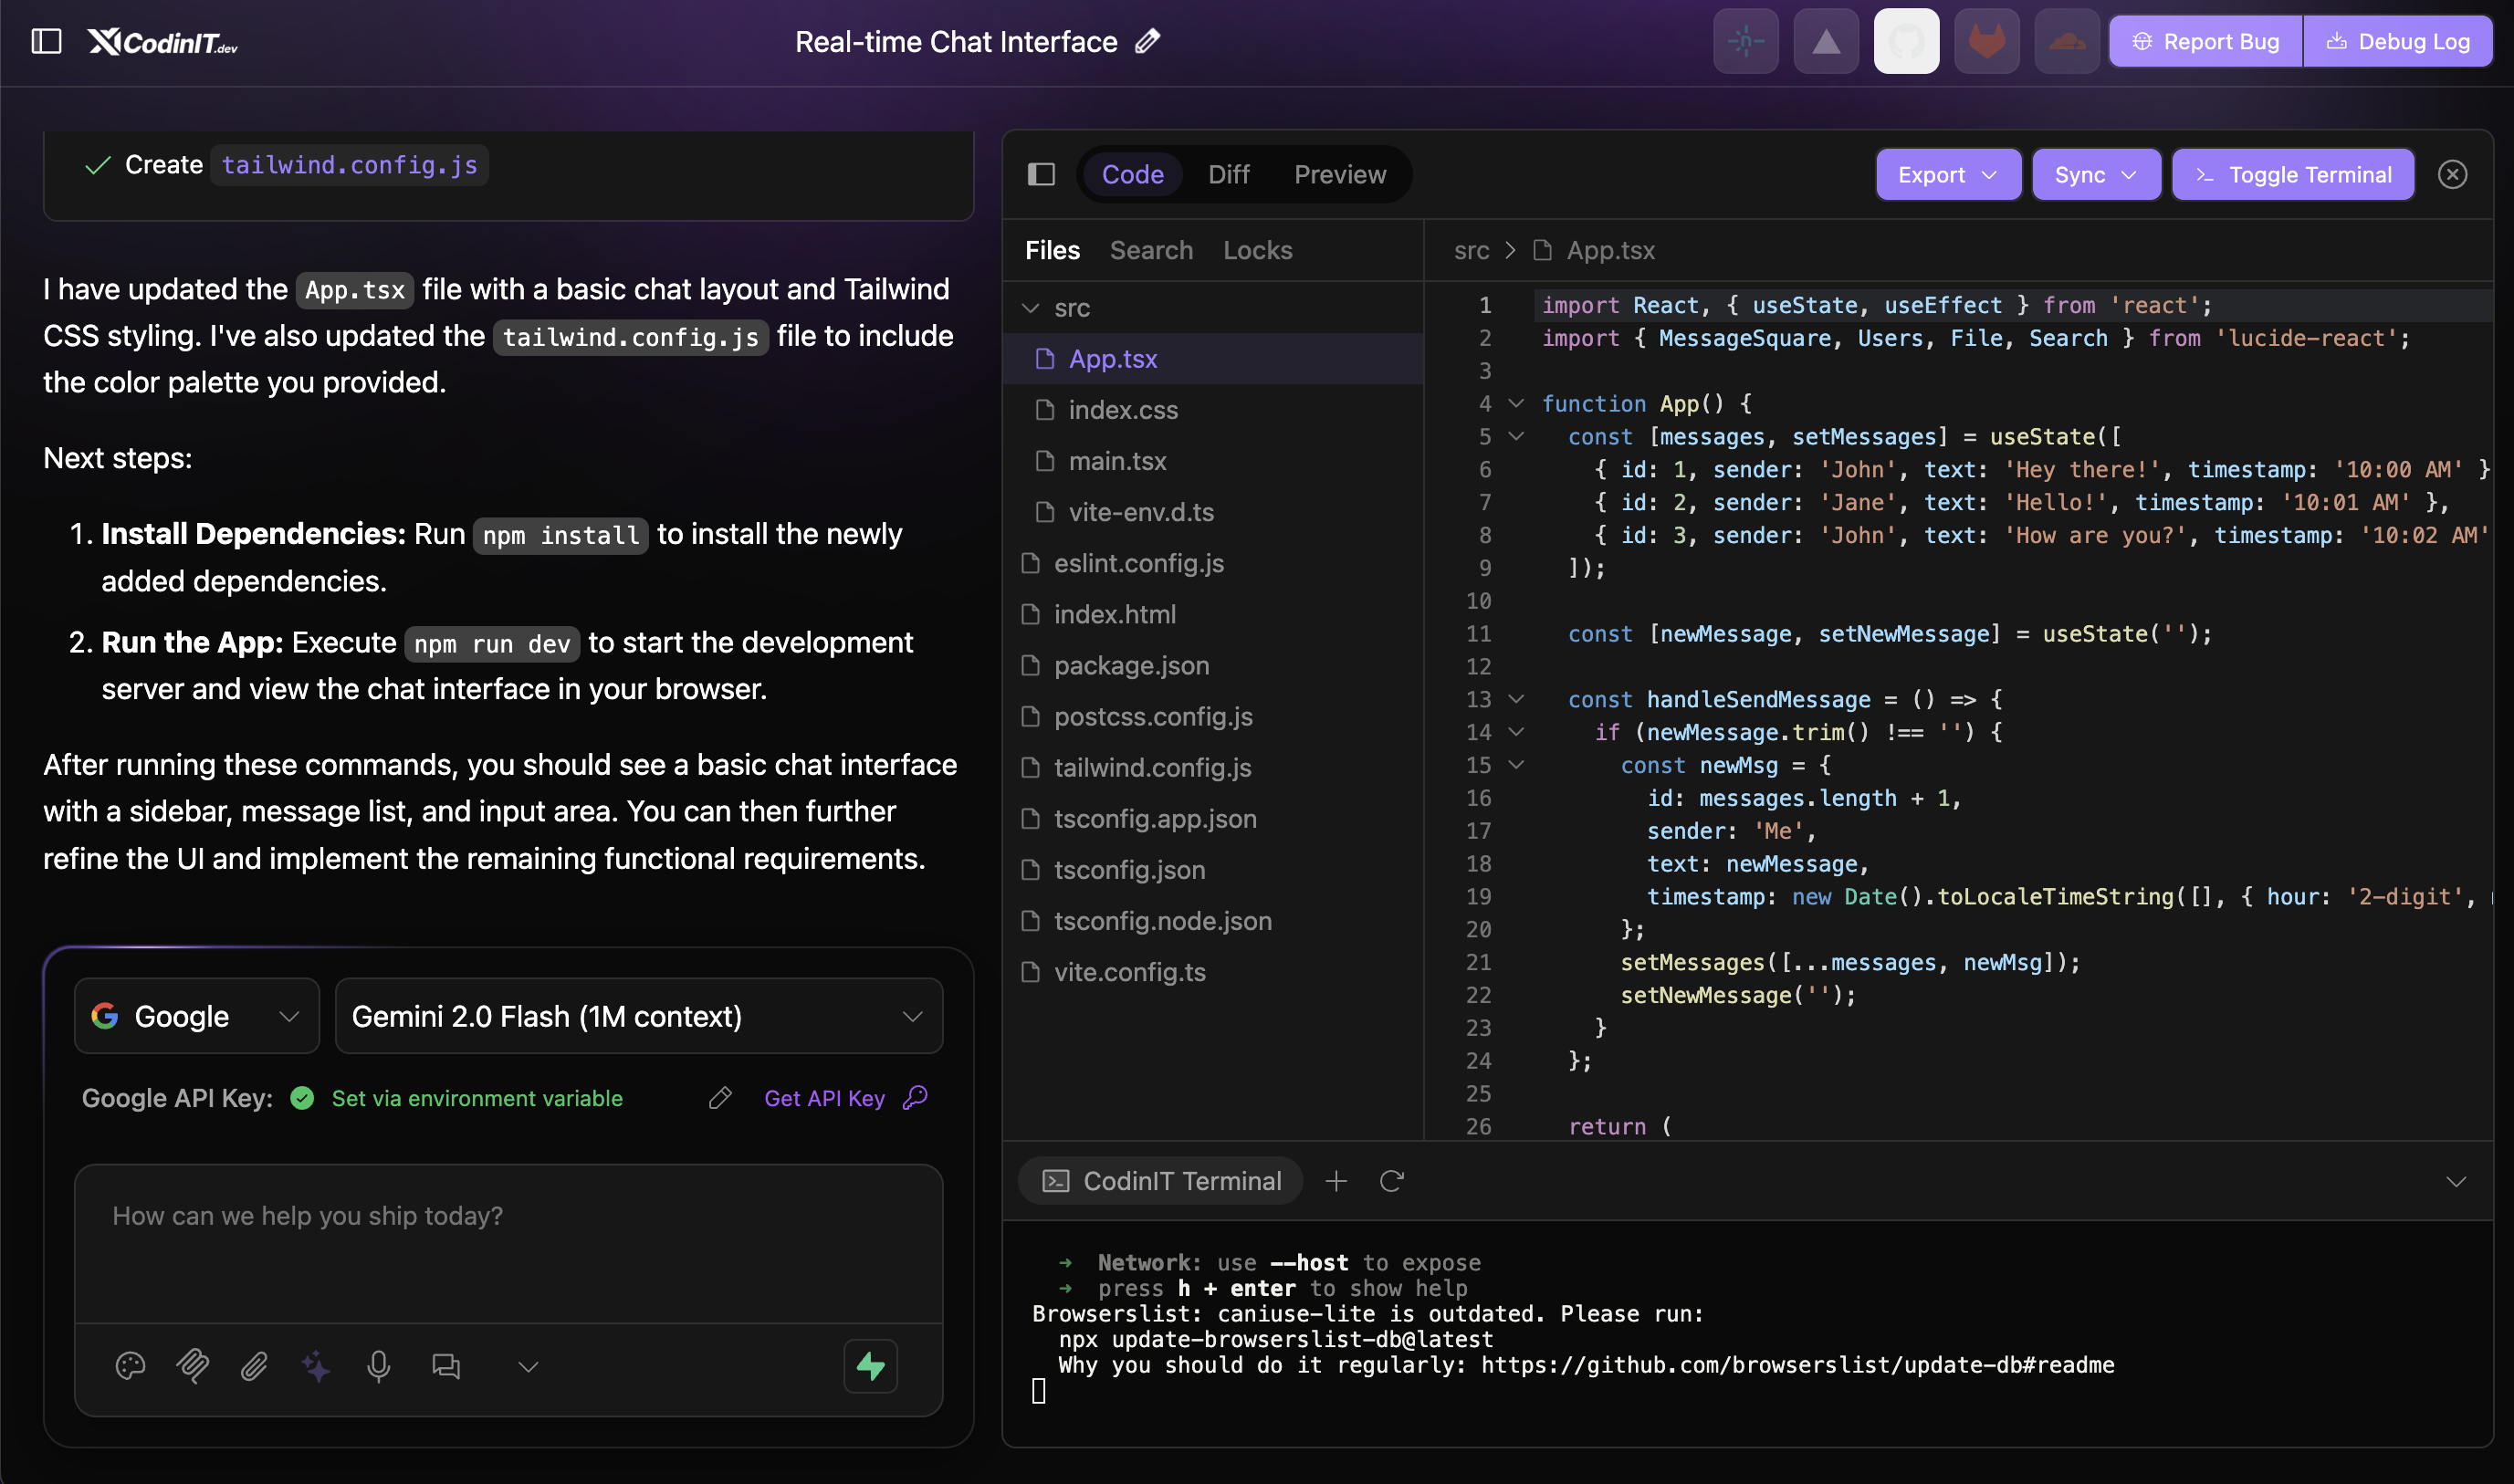Switch to the Diff tab
The width and height of the screenshot is (2514, 1484).
point(1228,174)
